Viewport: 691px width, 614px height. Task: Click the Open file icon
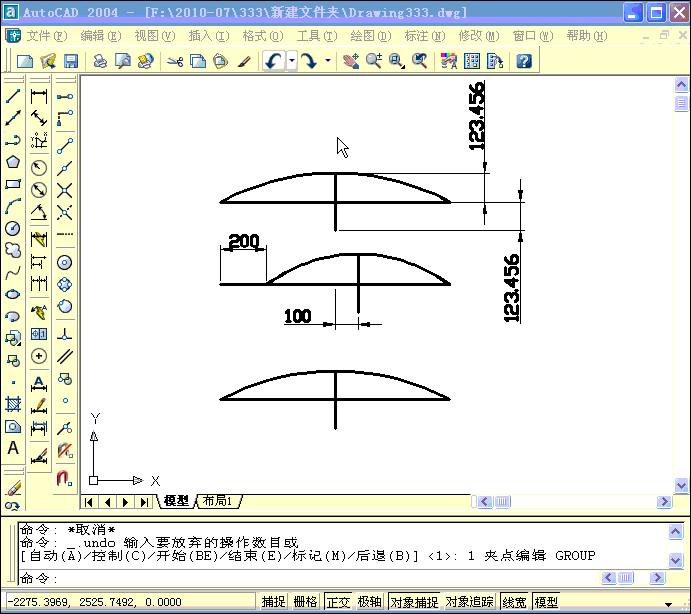[48, 61]
